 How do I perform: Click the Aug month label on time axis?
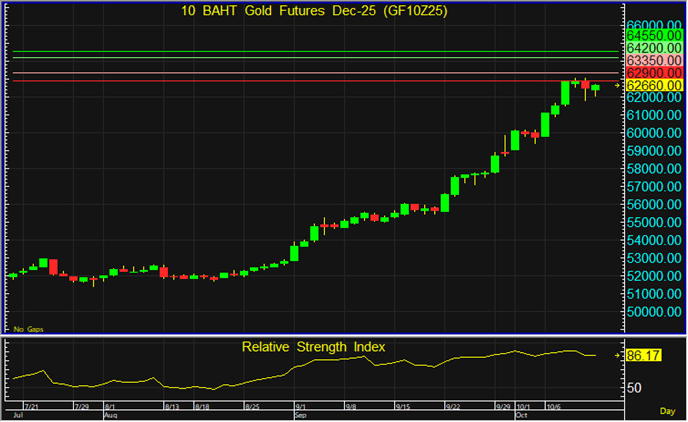click(x=109, y=414)
